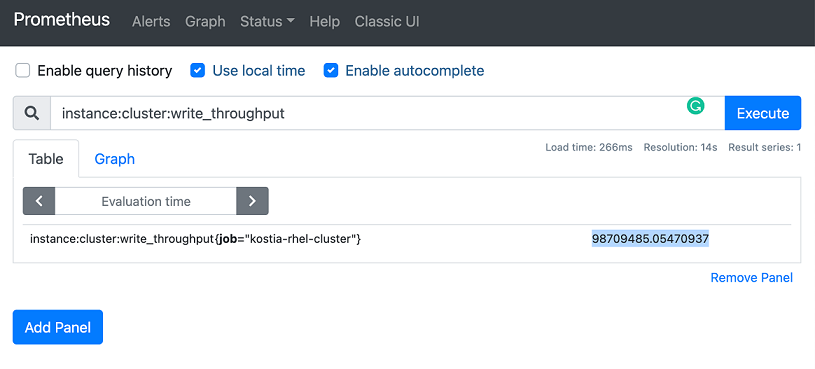Switch to the Classic UI
Viewport: 815px width, 369px height.
point(387,21)
